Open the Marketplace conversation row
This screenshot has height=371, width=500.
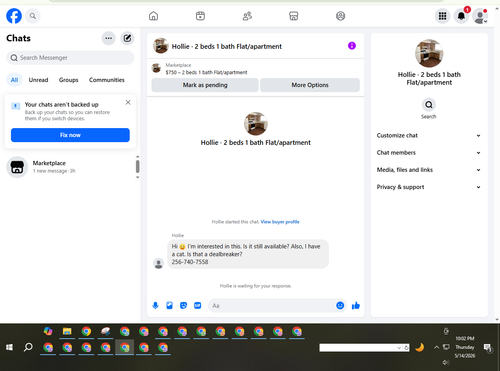(x=70, y=167)
